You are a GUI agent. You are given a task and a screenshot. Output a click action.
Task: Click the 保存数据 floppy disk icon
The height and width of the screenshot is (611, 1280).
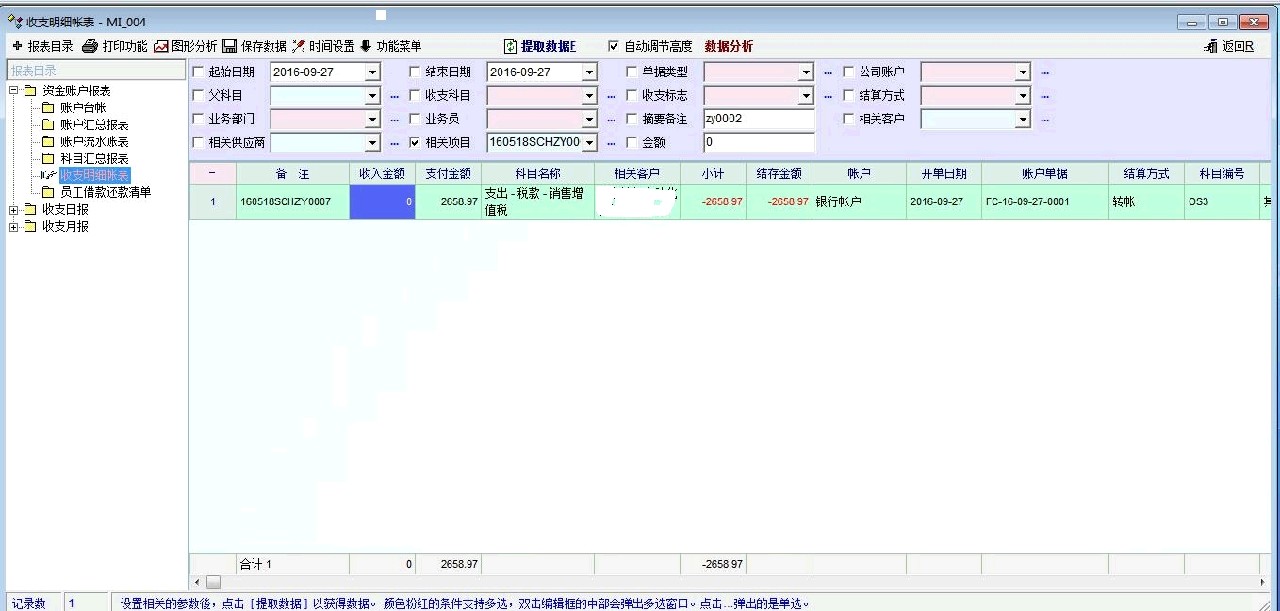click(x=229, y=46)
